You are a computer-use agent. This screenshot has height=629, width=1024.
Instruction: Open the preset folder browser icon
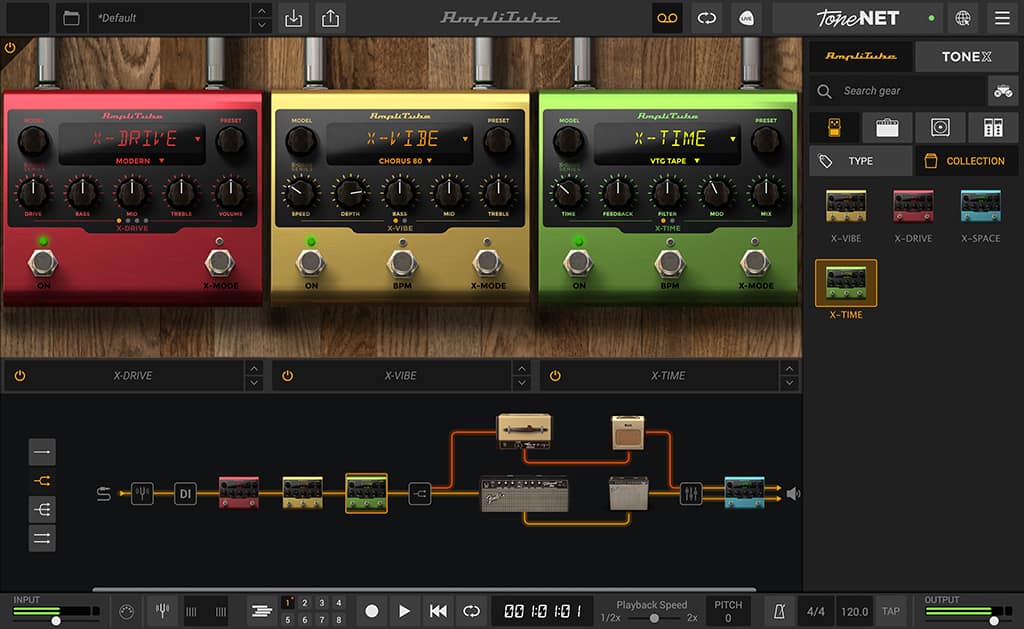(x=70, y=18)
